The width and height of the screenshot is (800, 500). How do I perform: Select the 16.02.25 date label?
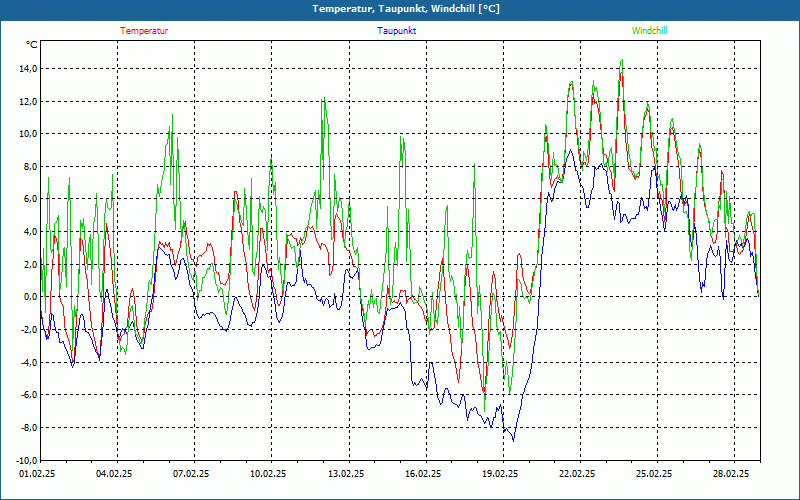click(422, 475)
